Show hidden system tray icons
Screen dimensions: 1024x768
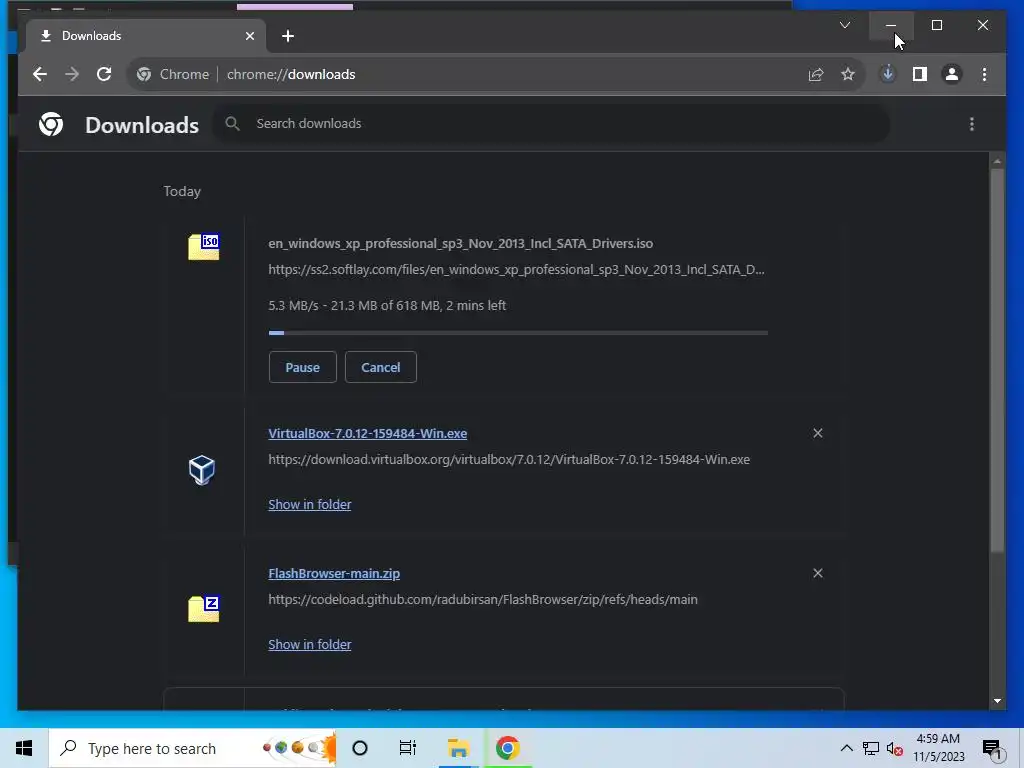pyautogui.click(x=846, y=748)
